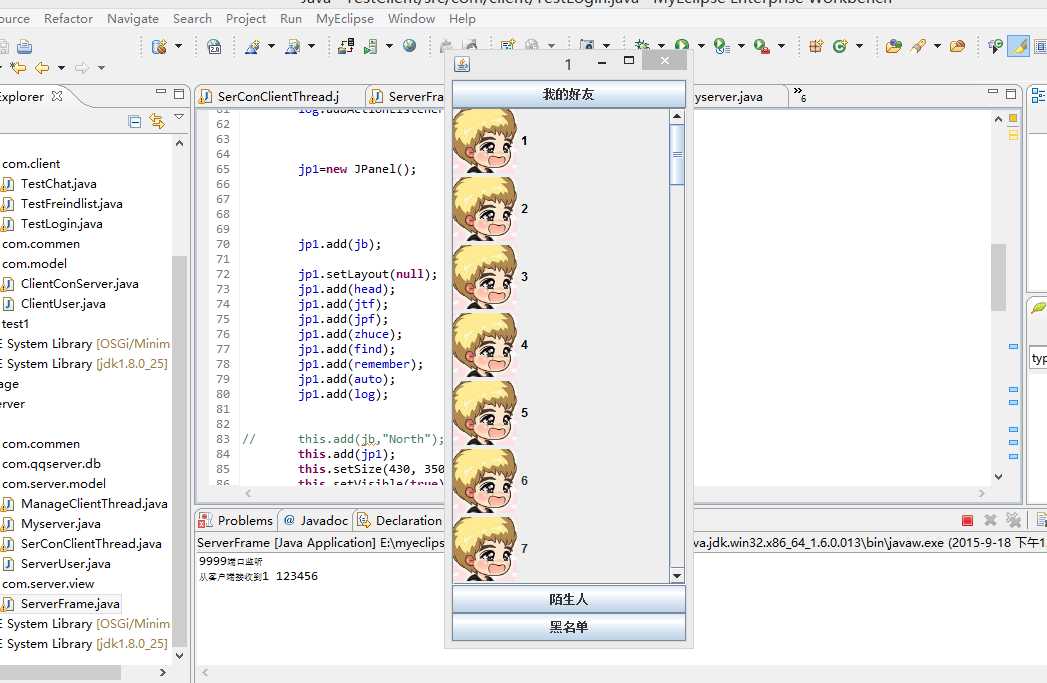
Task: Open dropdown next to run/stop servers icon
Action: [389, 46]
